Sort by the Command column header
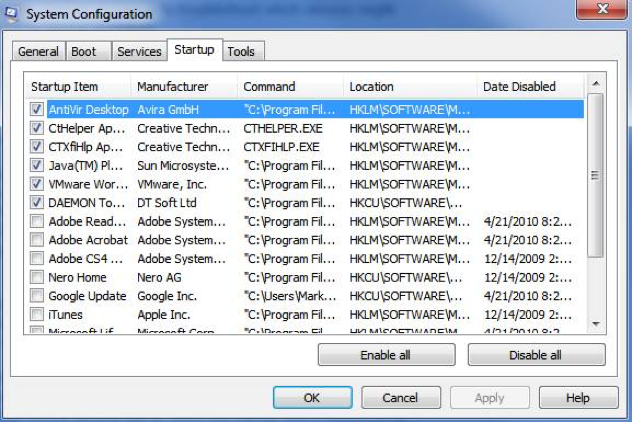This screenshot has width=632, height=422. [291, 86]
